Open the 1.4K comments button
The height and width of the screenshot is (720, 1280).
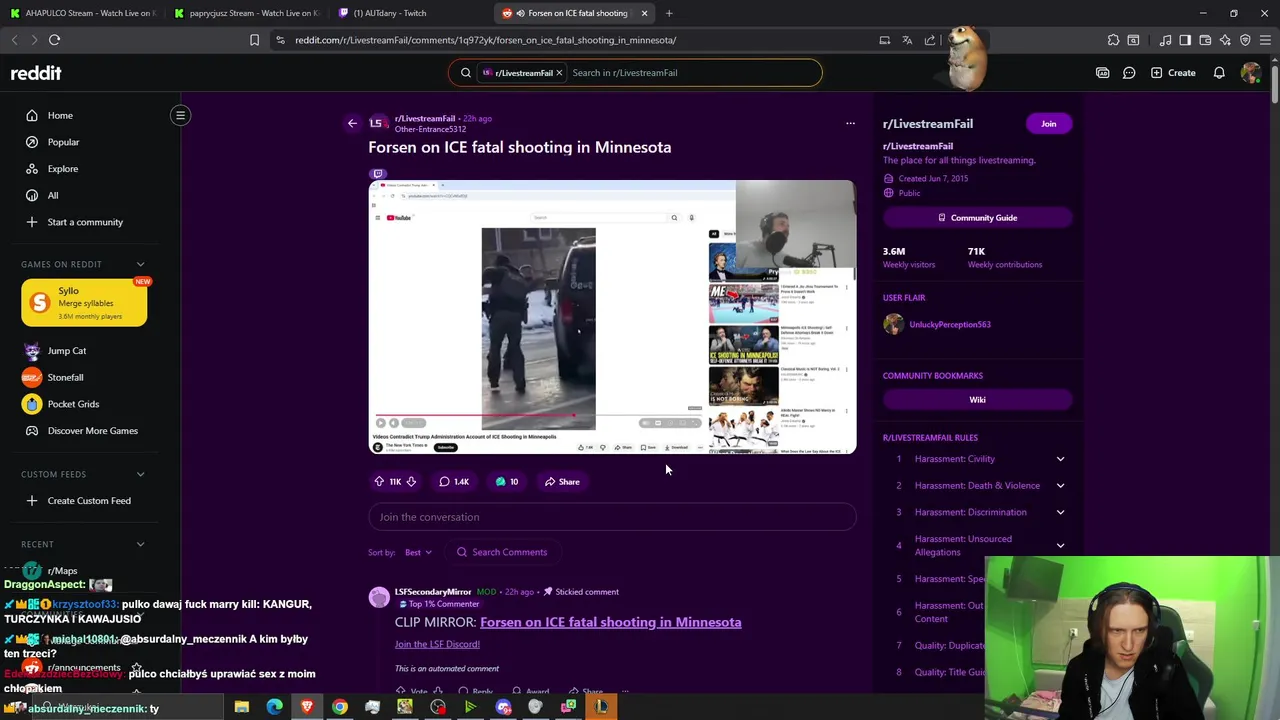(453, 481)
